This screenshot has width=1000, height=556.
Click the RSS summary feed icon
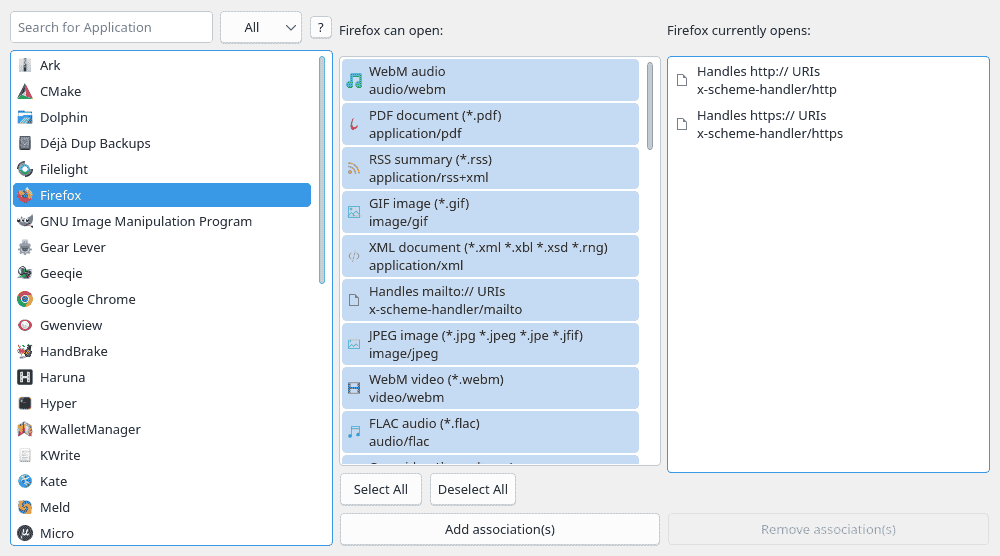click(354, 168)
